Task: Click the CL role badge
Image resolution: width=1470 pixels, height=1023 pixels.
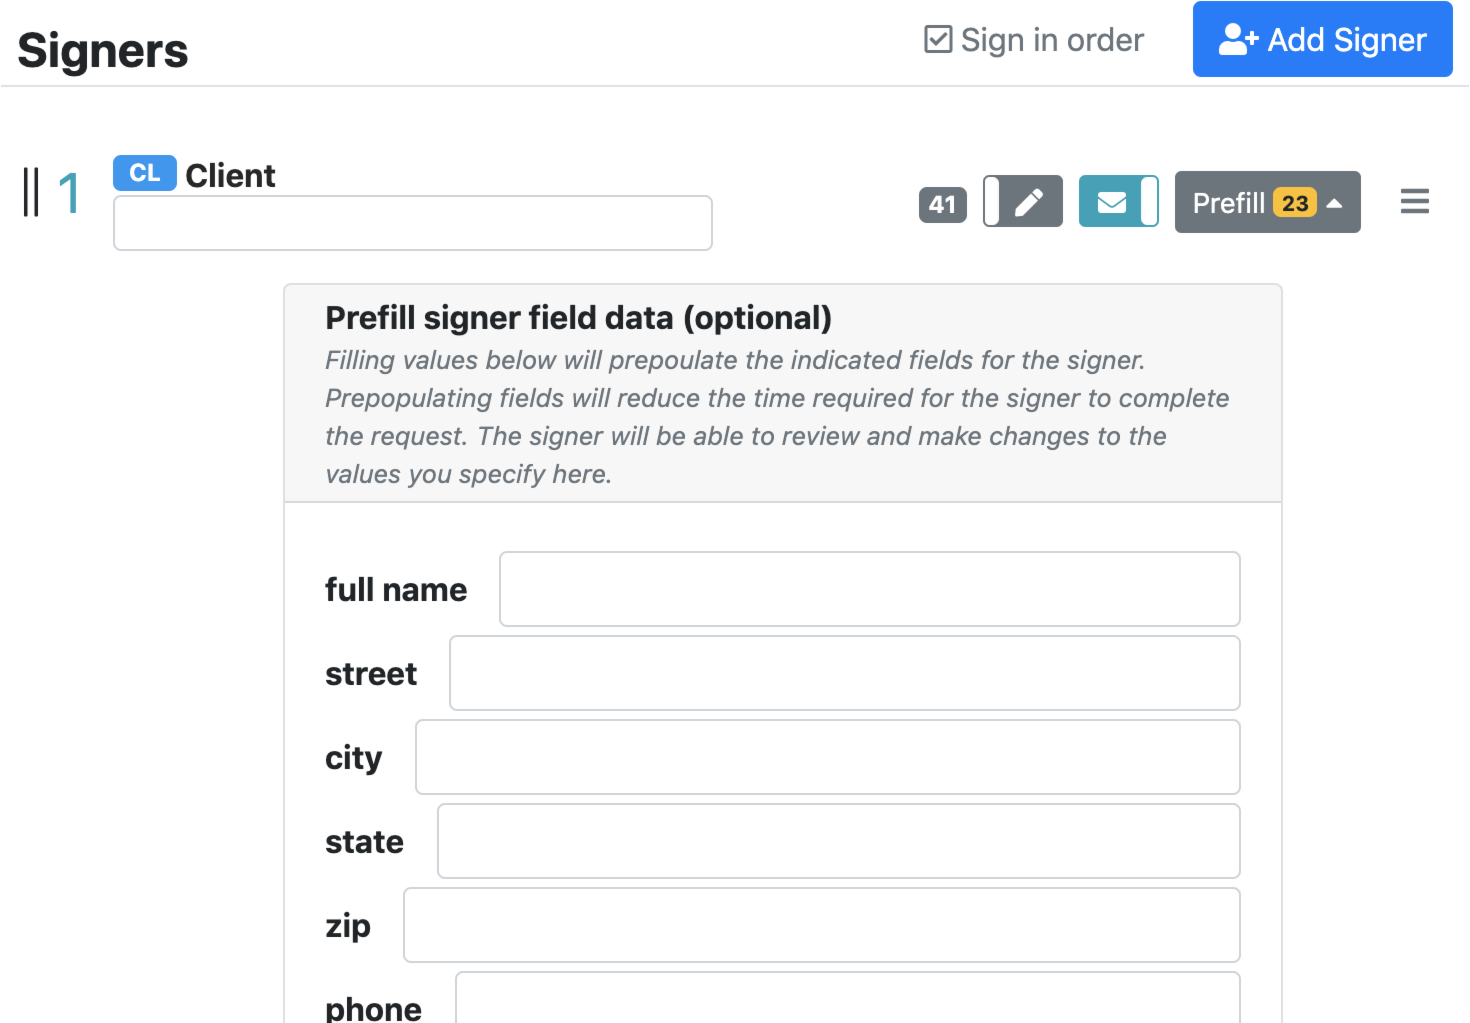Action: 145,173
